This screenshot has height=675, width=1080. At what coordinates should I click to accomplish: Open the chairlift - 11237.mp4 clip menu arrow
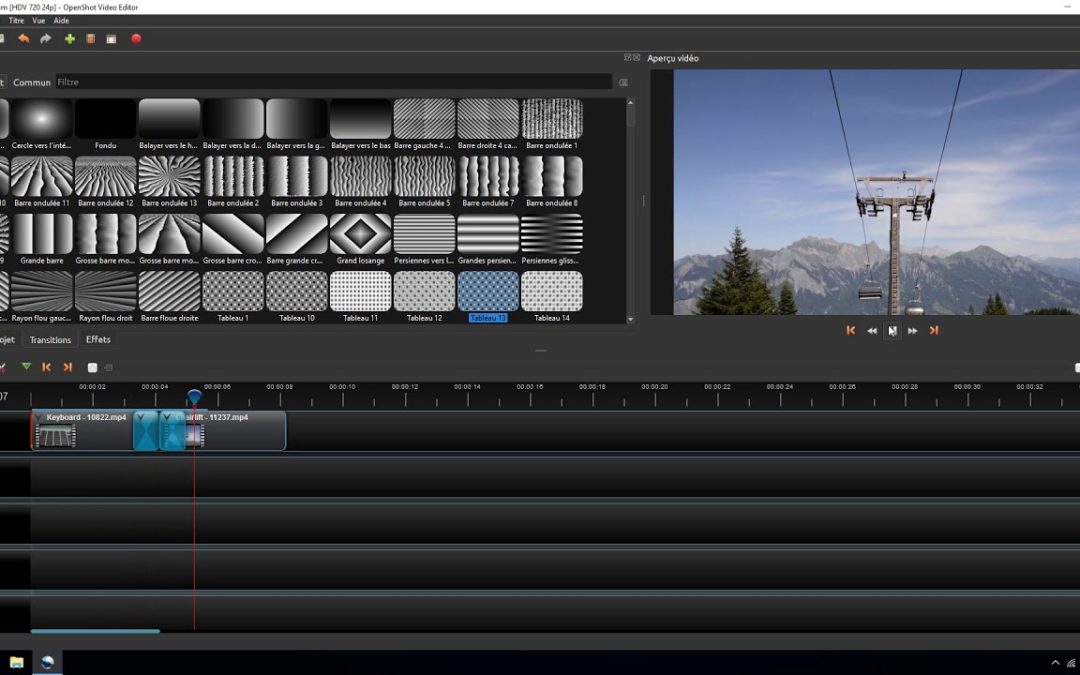point(166,417)
